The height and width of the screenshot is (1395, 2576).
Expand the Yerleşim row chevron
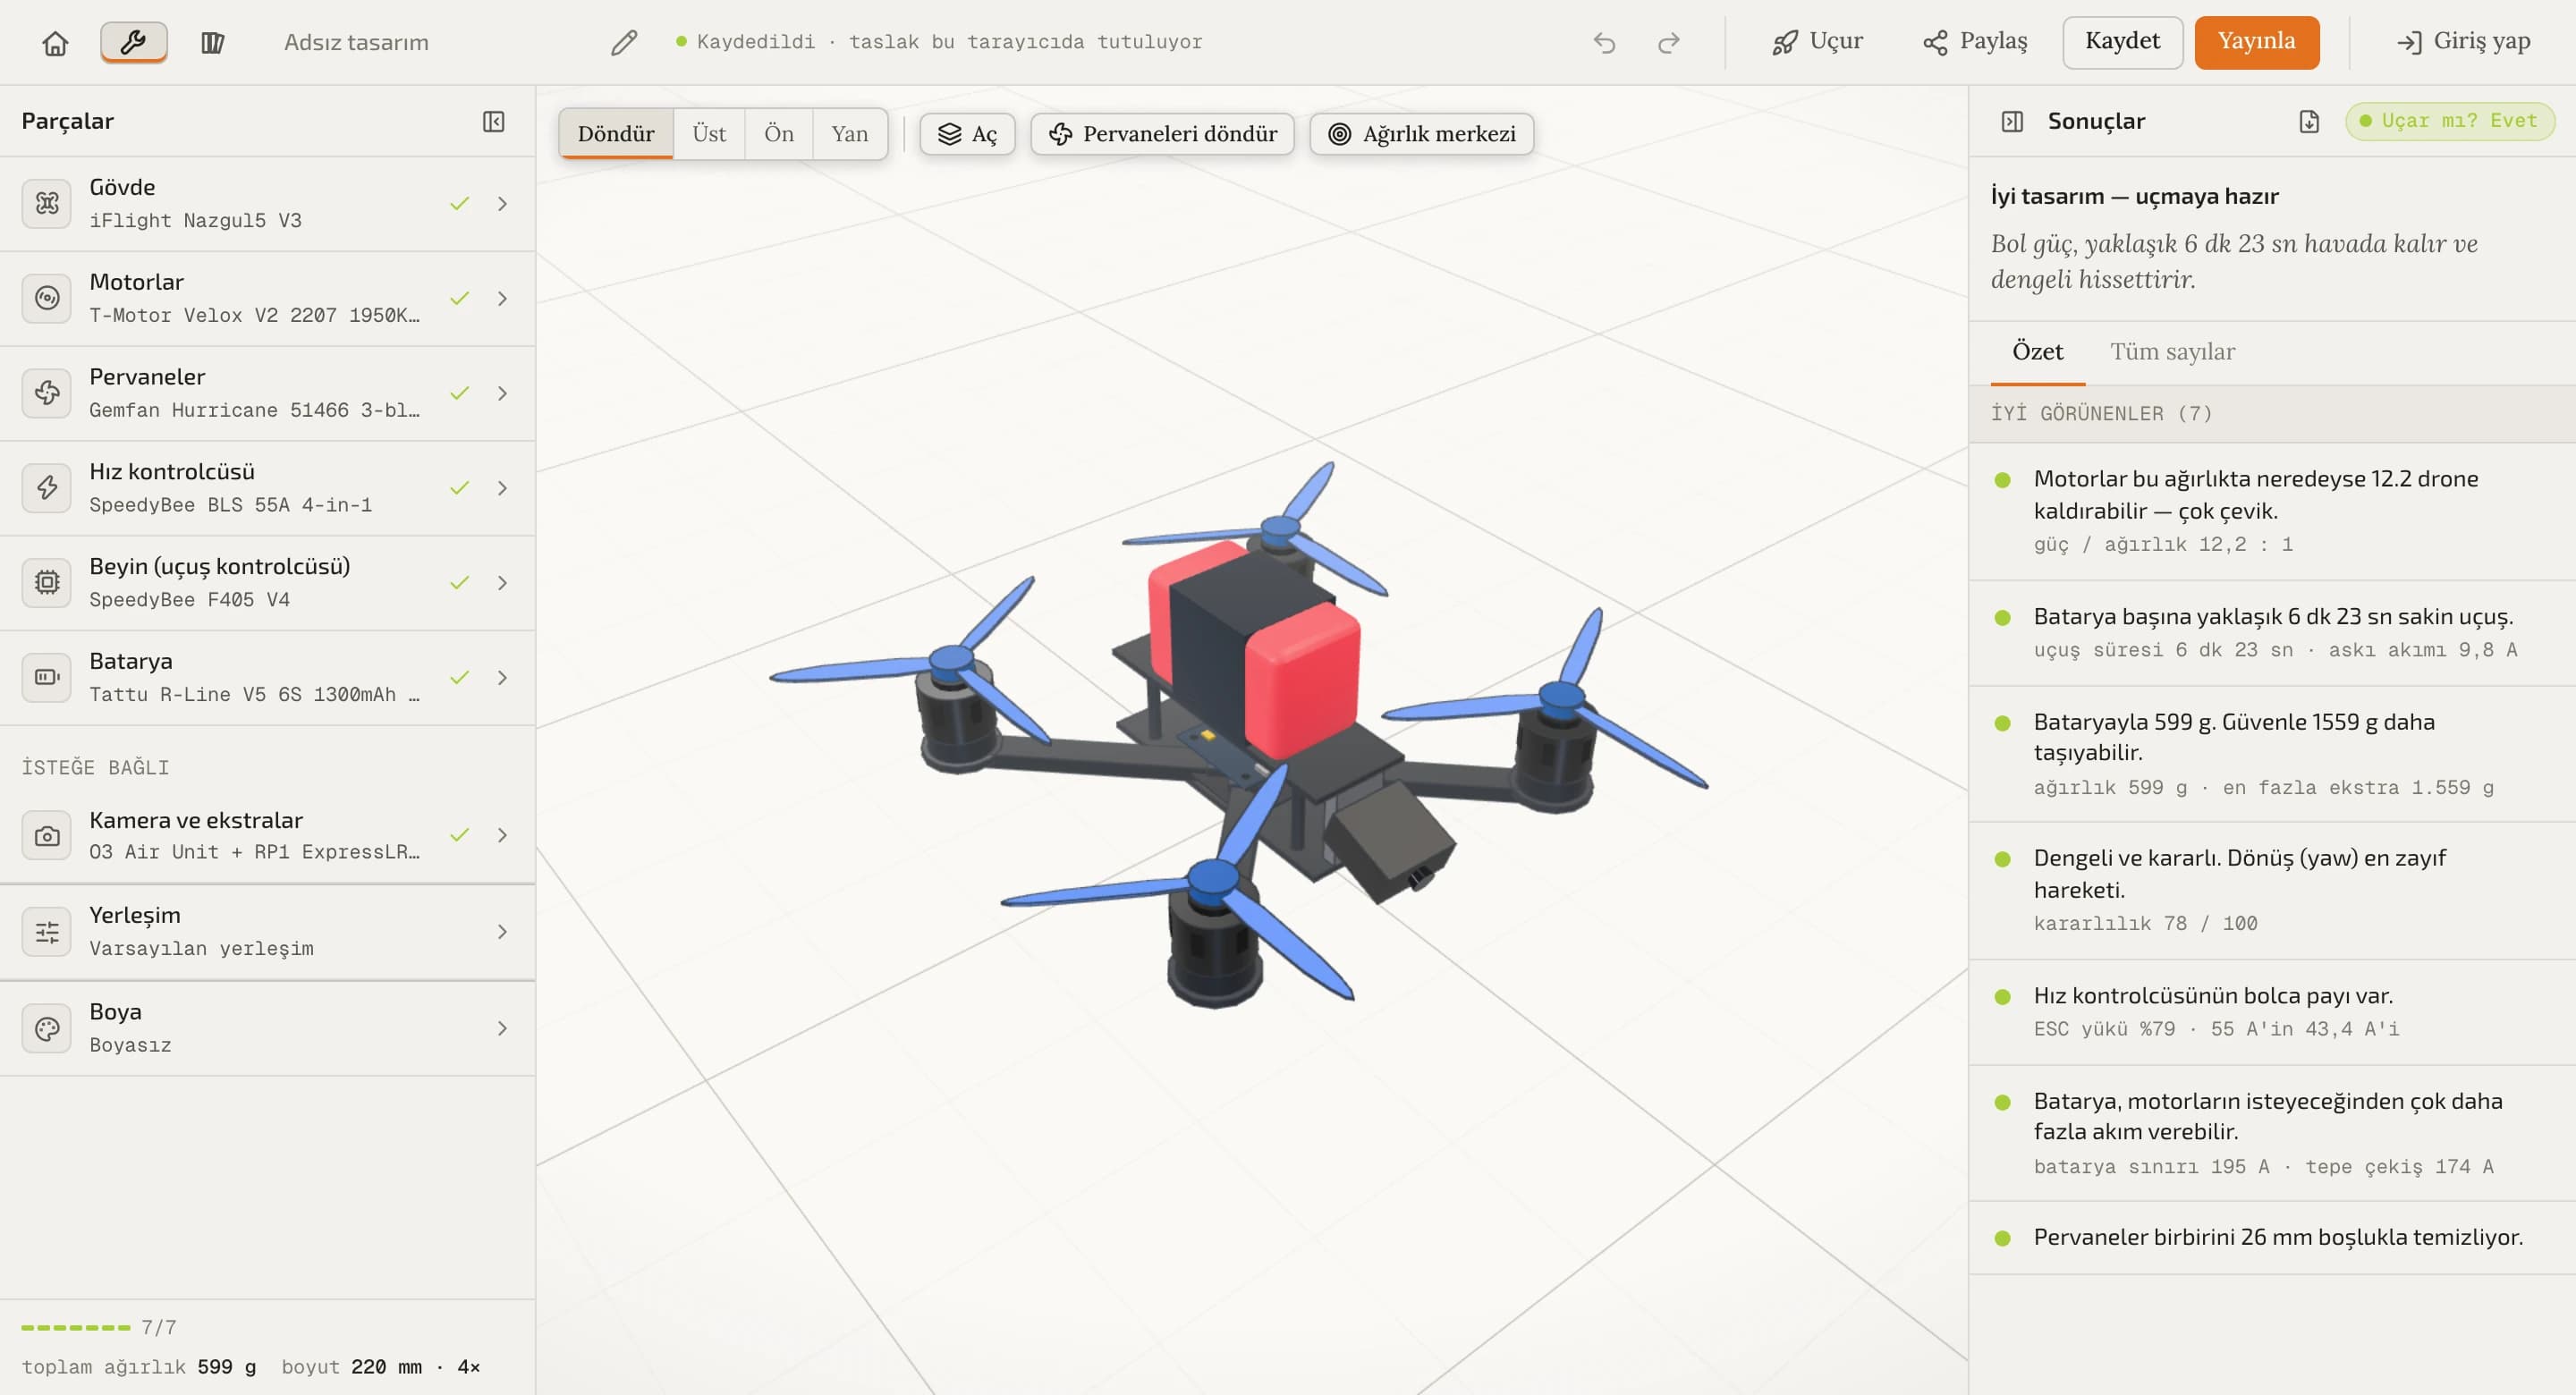[x=502, y=931]
